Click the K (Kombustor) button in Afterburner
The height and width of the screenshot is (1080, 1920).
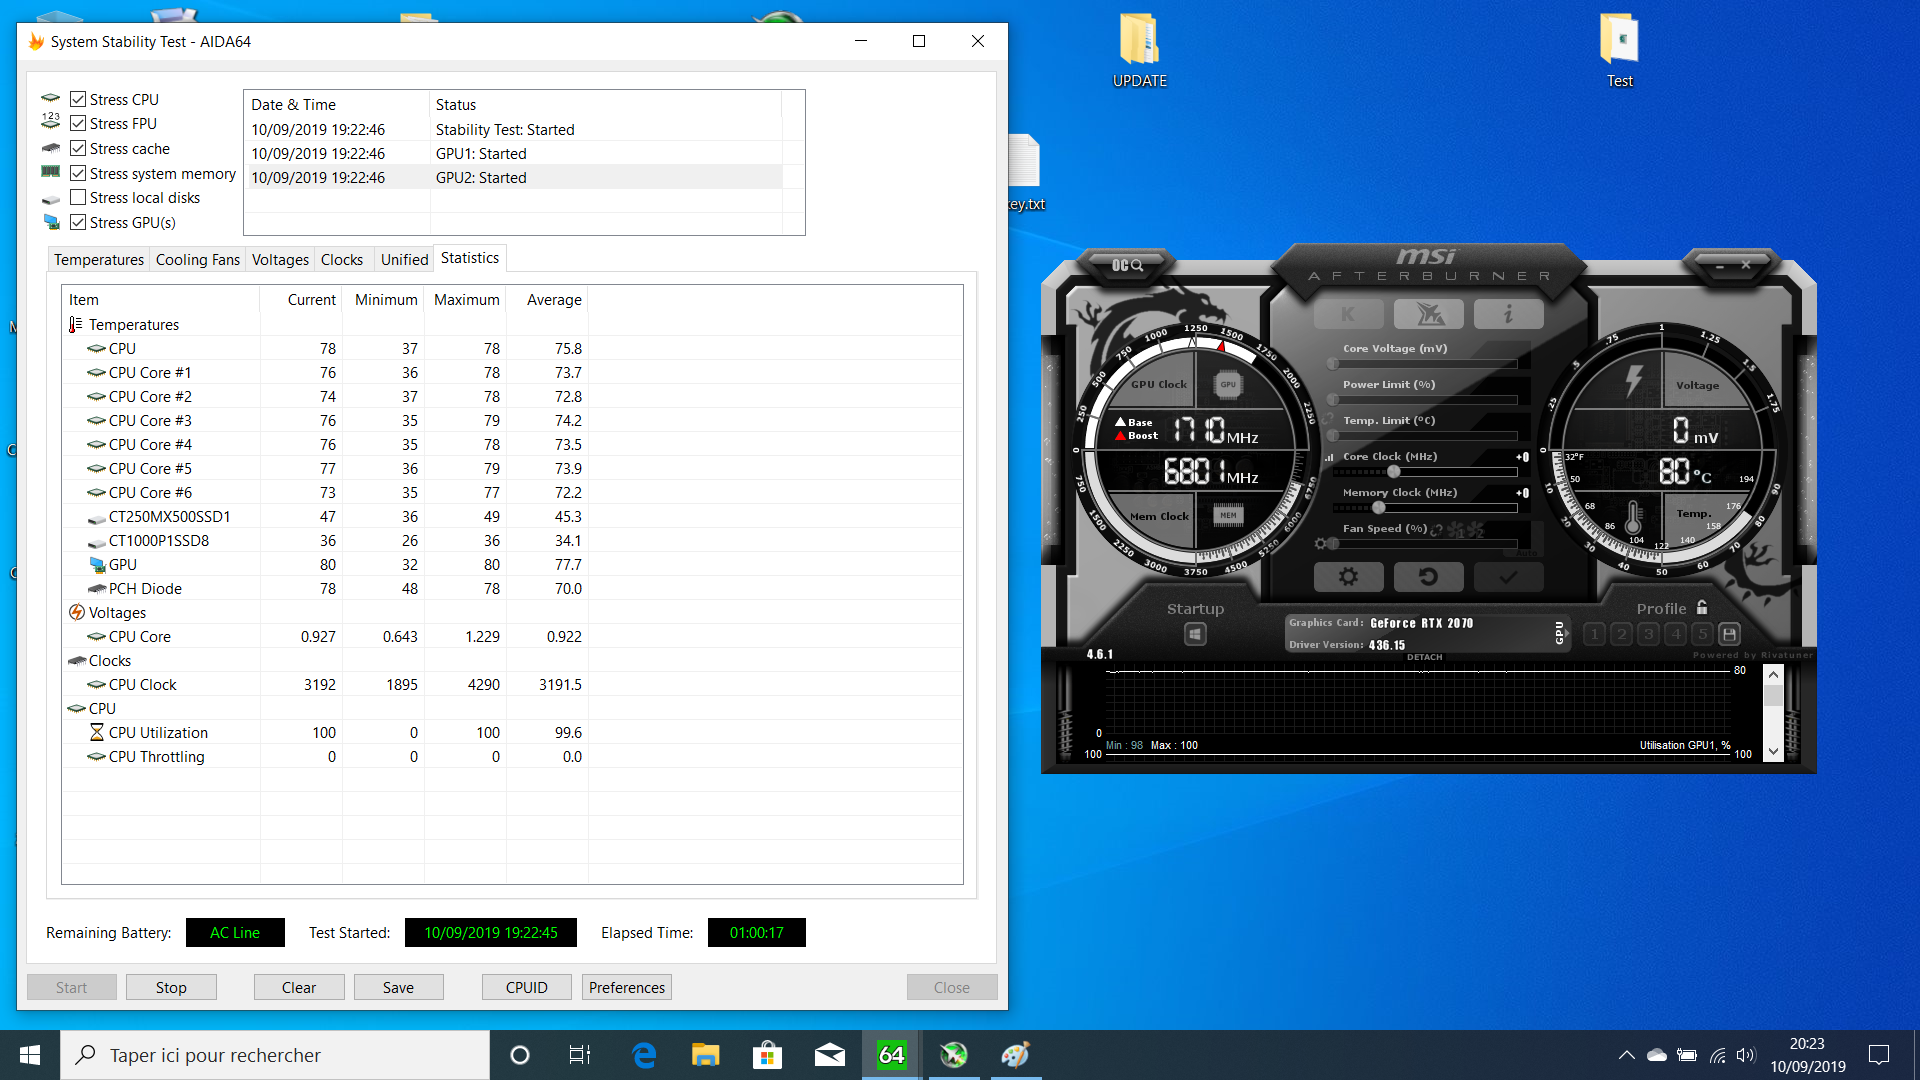(1348, 314)
